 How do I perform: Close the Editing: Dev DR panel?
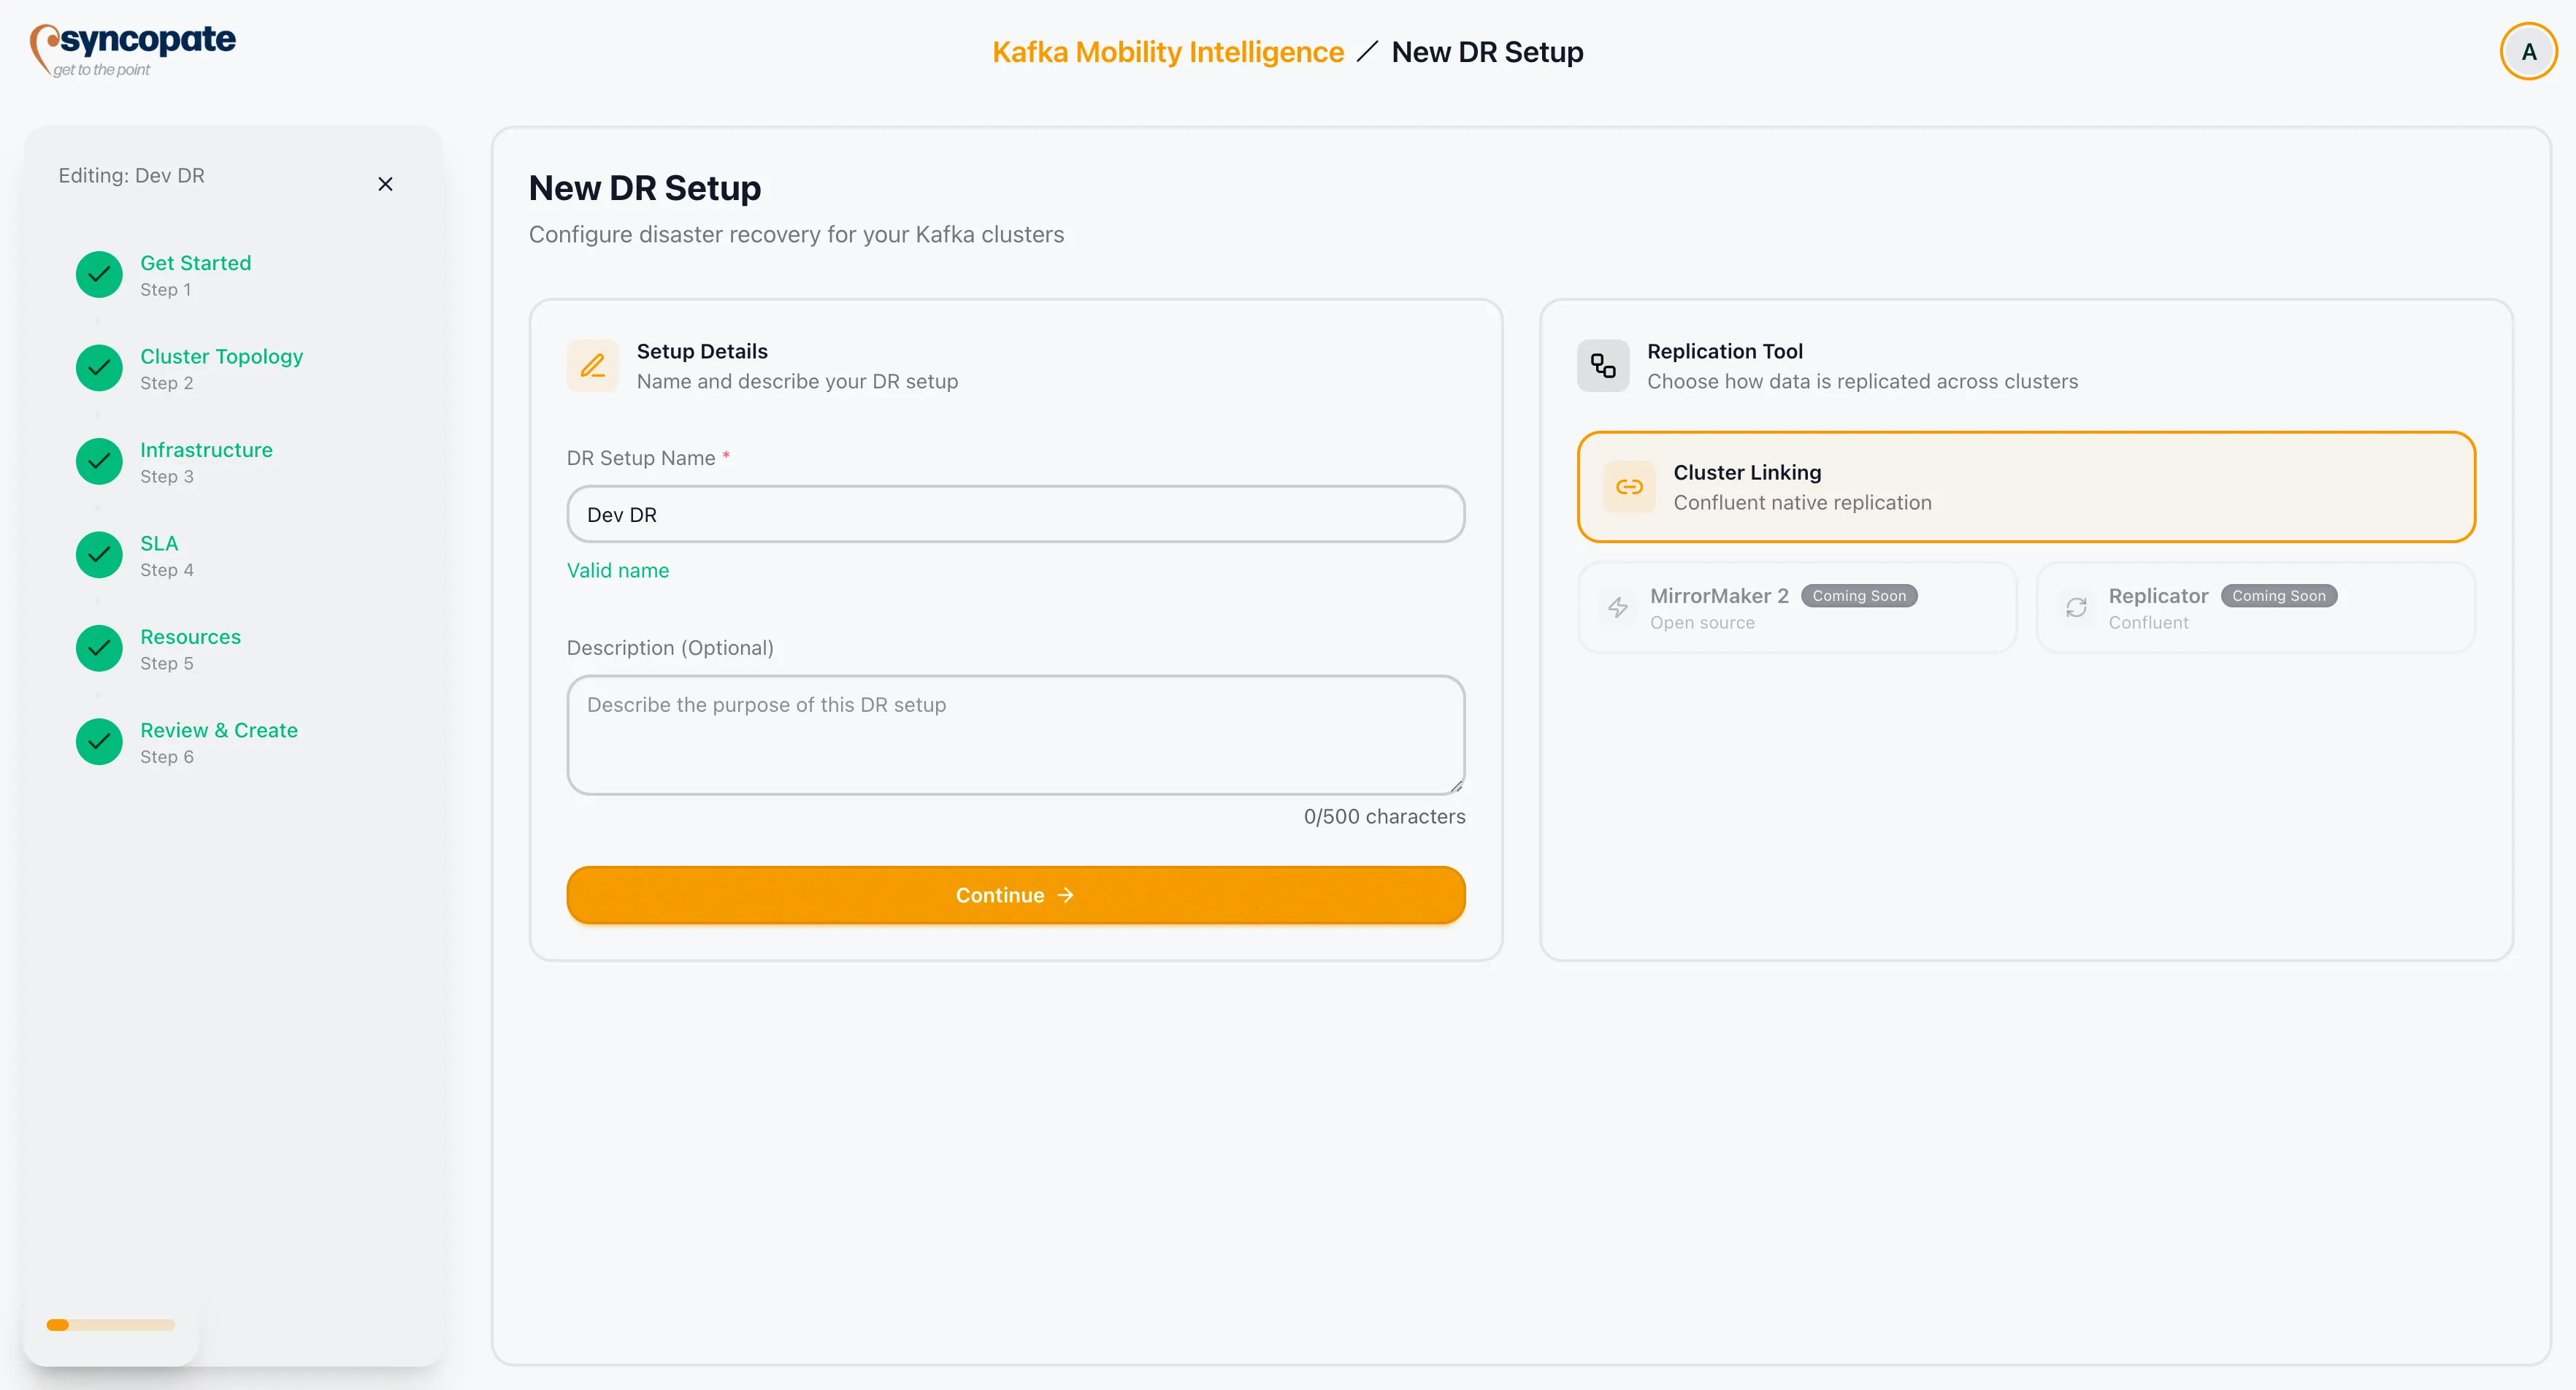pyautogui.click(x=385, y=184)
